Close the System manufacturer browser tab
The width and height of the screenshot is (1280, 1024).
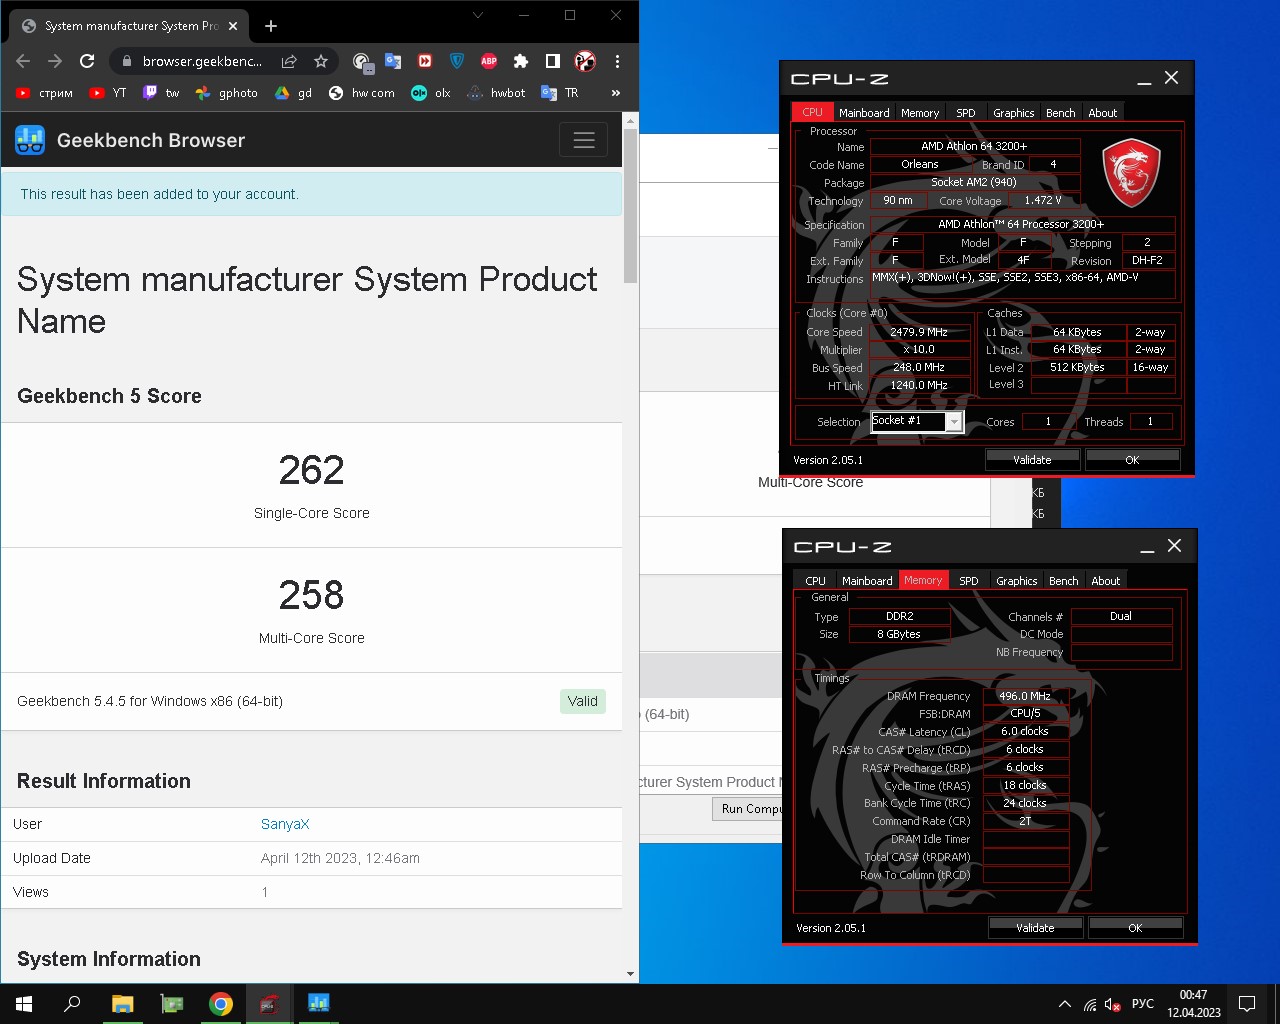233,26
